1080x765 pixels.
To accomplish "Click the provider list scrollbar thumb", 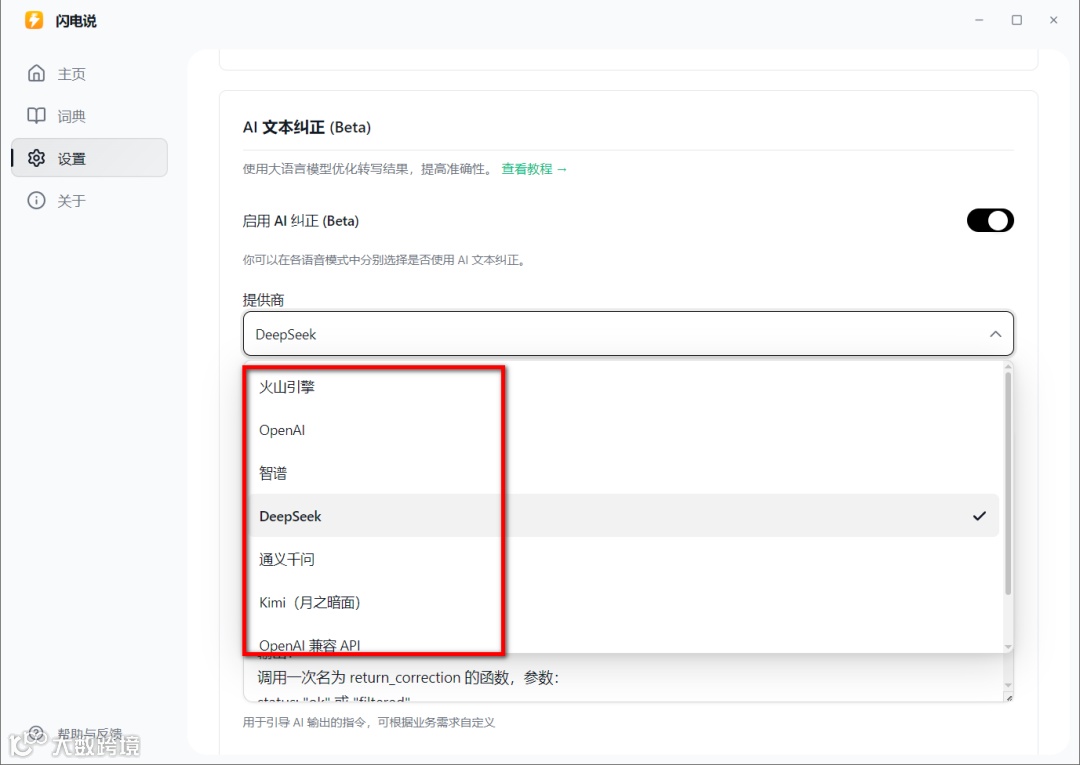I will (1008, 483).
